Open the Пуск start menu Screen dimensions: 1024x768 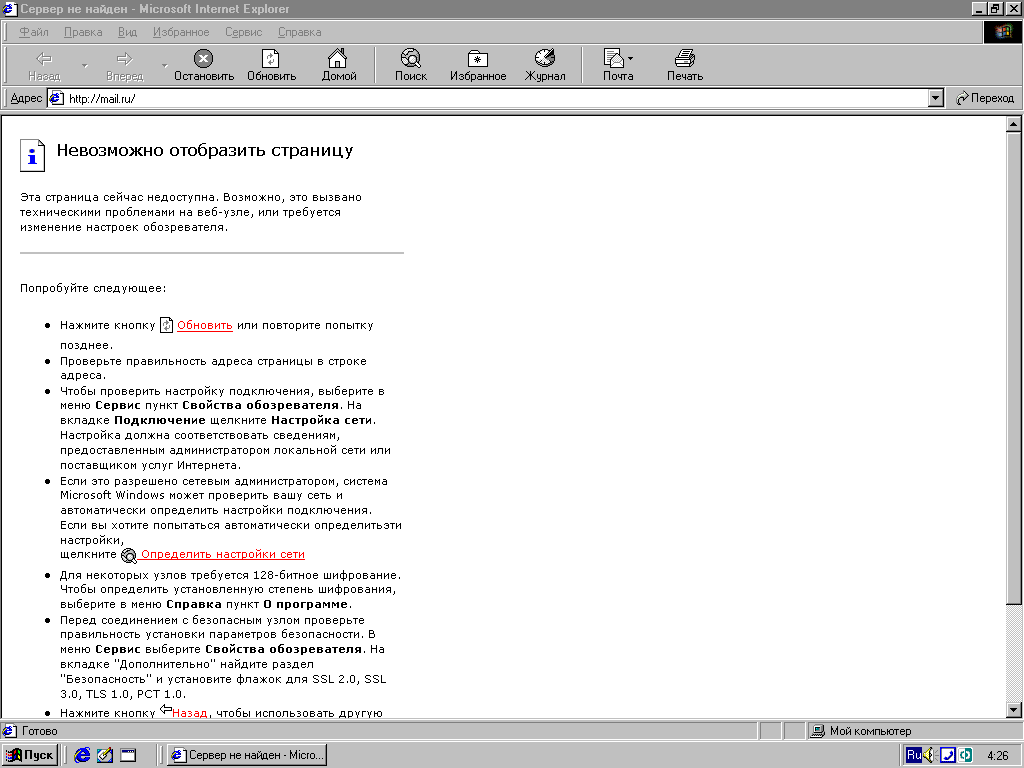pos(30,755)
